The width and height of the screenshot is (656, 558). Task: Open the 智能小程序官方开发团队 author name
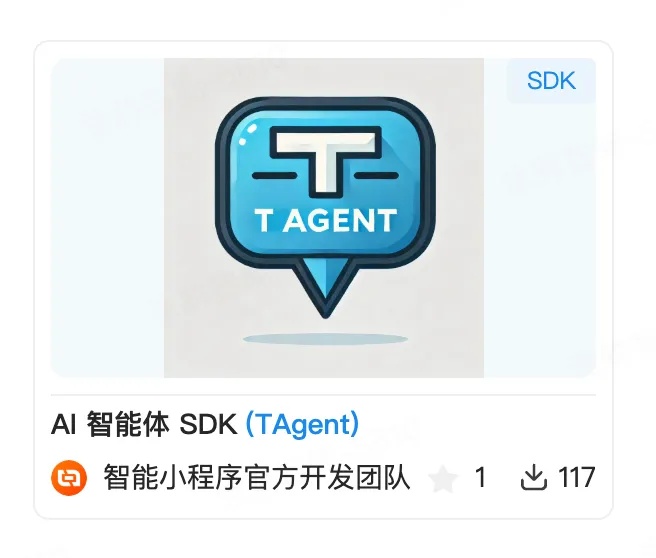257,477
